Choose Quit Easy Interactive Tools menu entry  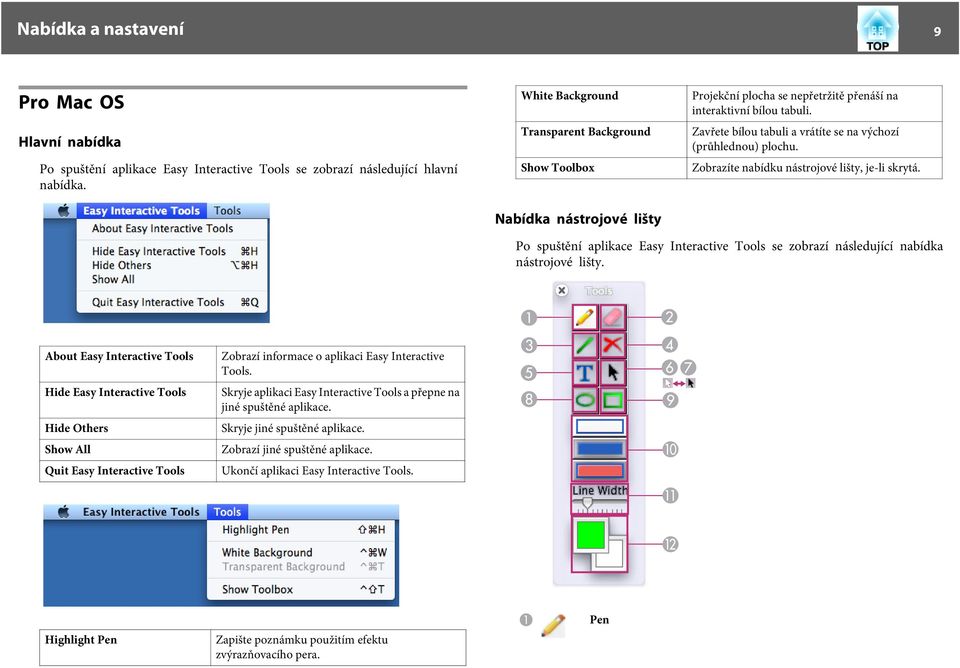point(173,302)
